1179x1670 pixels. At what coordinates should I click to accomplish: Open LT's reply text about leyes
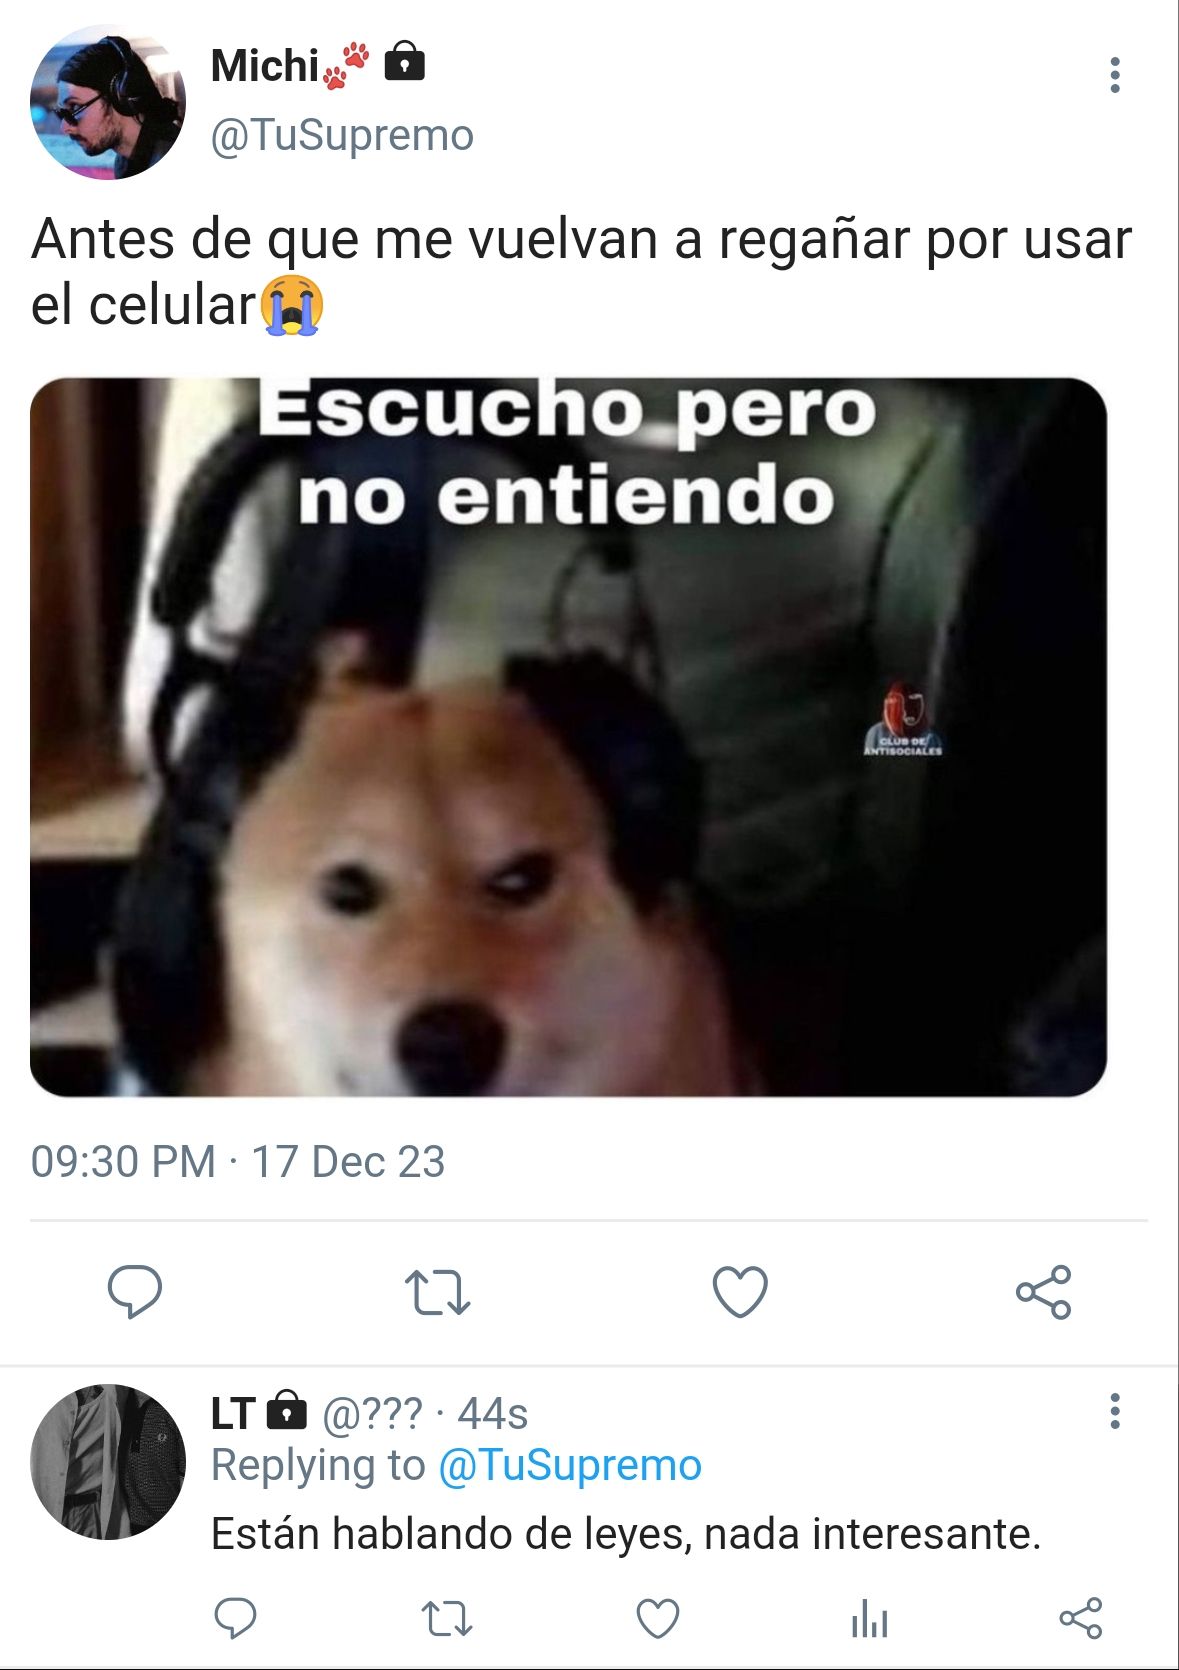click(626, 1534)
